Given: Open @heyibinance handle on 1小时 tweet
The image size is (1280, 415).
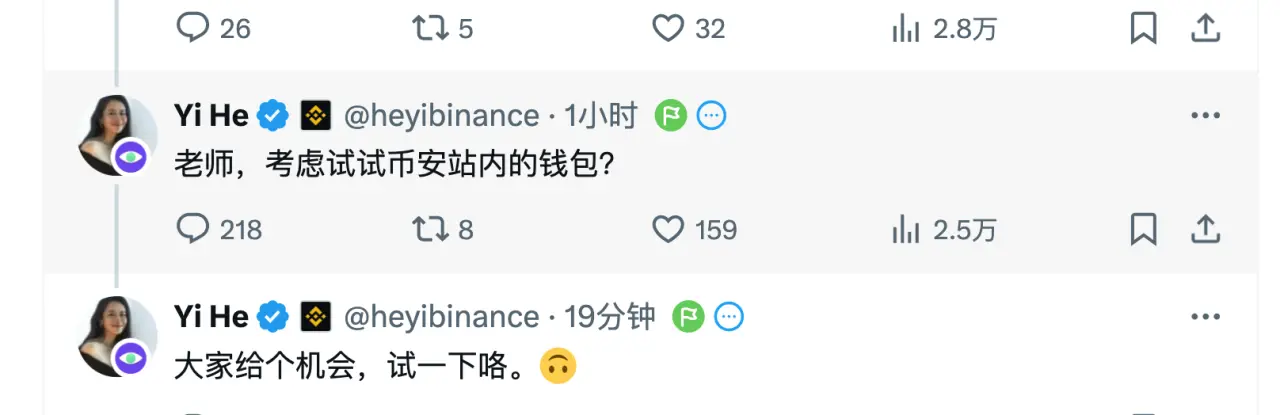Looking at the screenshot, I should 441,116.
